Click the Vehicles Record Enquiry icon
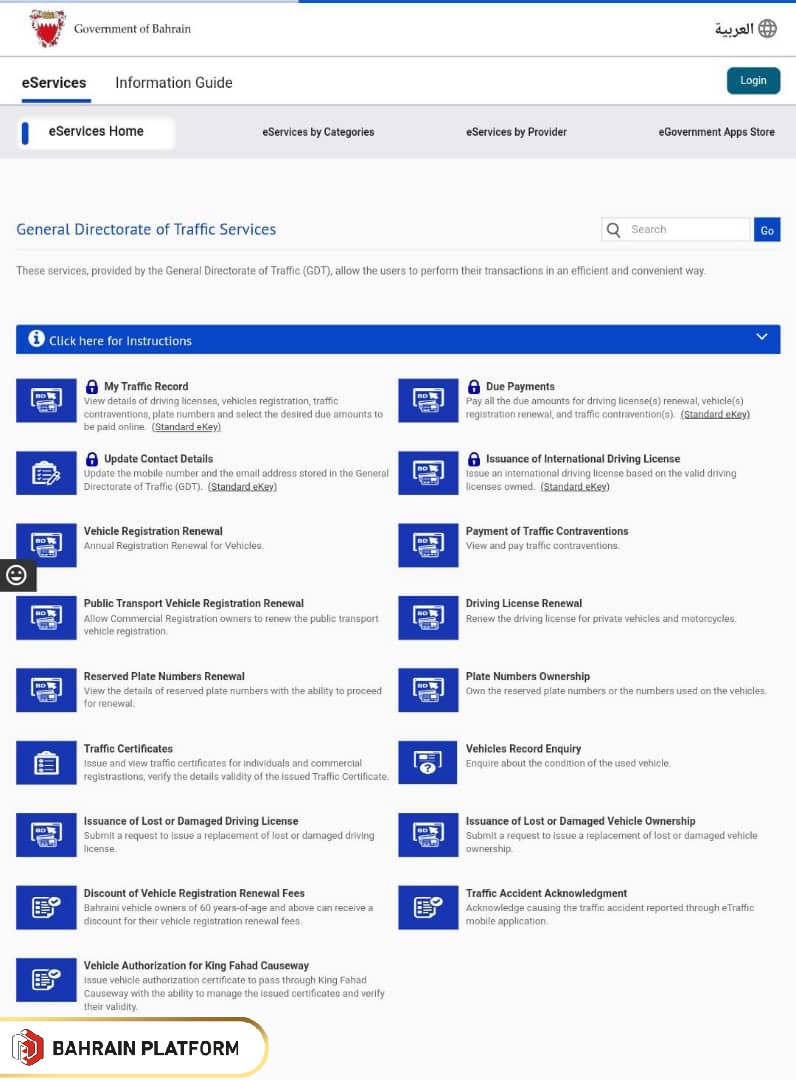This screenshot has height=1080, width=796. 428,763
